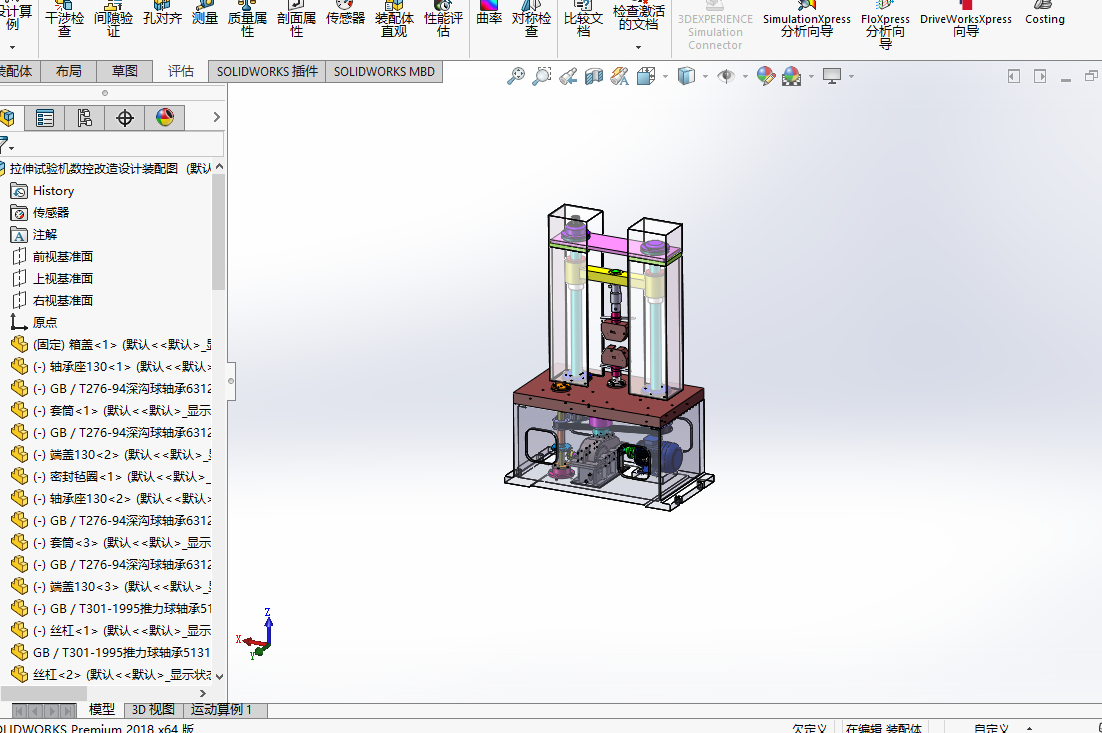
Task: Switch to the 评估 (Evaluate) tab
Action: tap(181, 71)
